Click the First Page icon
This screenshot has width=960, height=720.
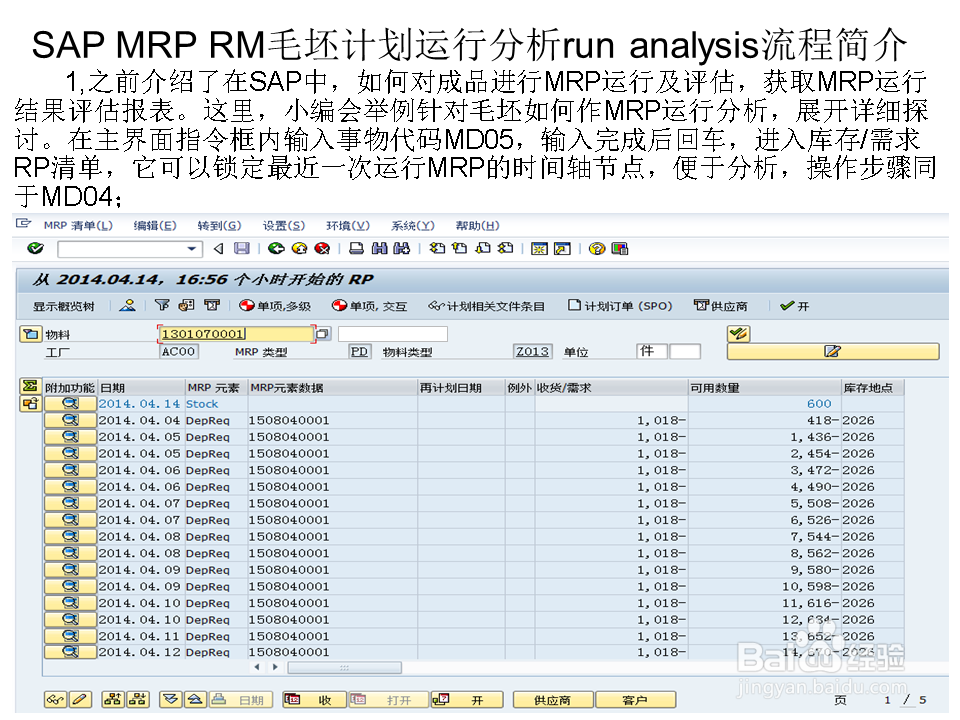(x=437, y=248)
